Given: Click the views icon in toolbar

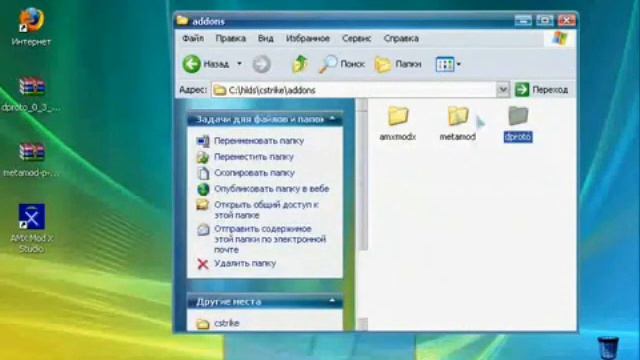Looking at the screenshot, I should tap(445, 64).
